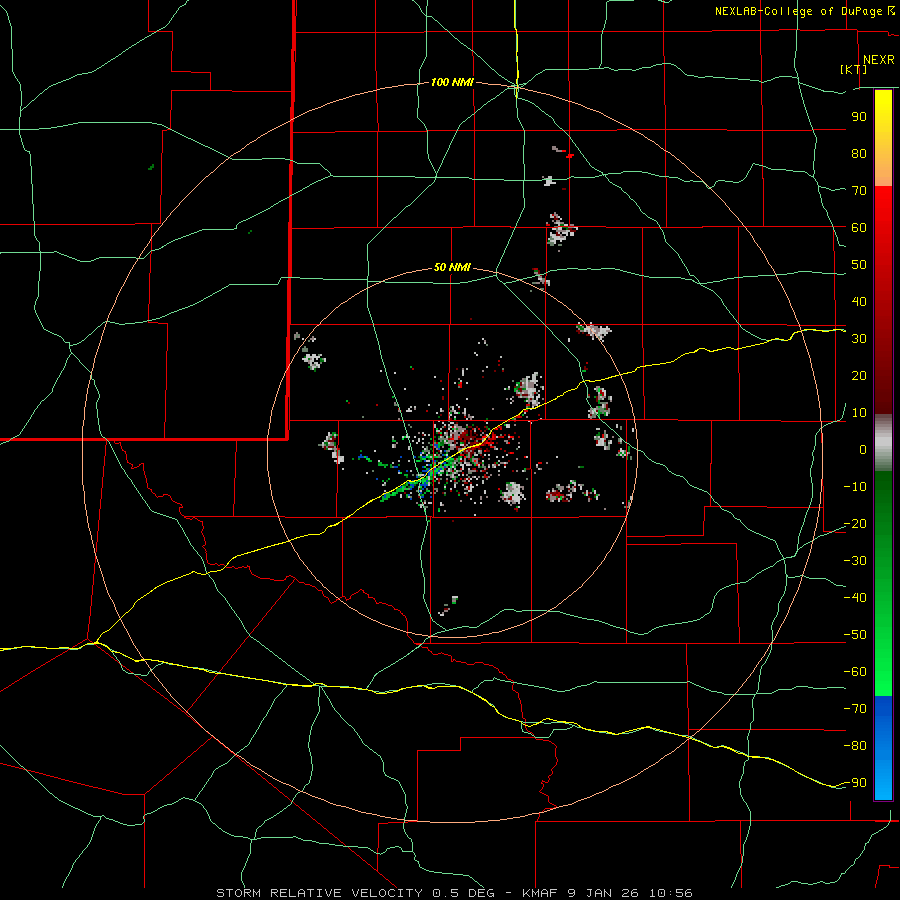This screenshot has width=900, height=900.
Task: Pick the orange segment of the color bar
Action: click(x=883, y=166)
